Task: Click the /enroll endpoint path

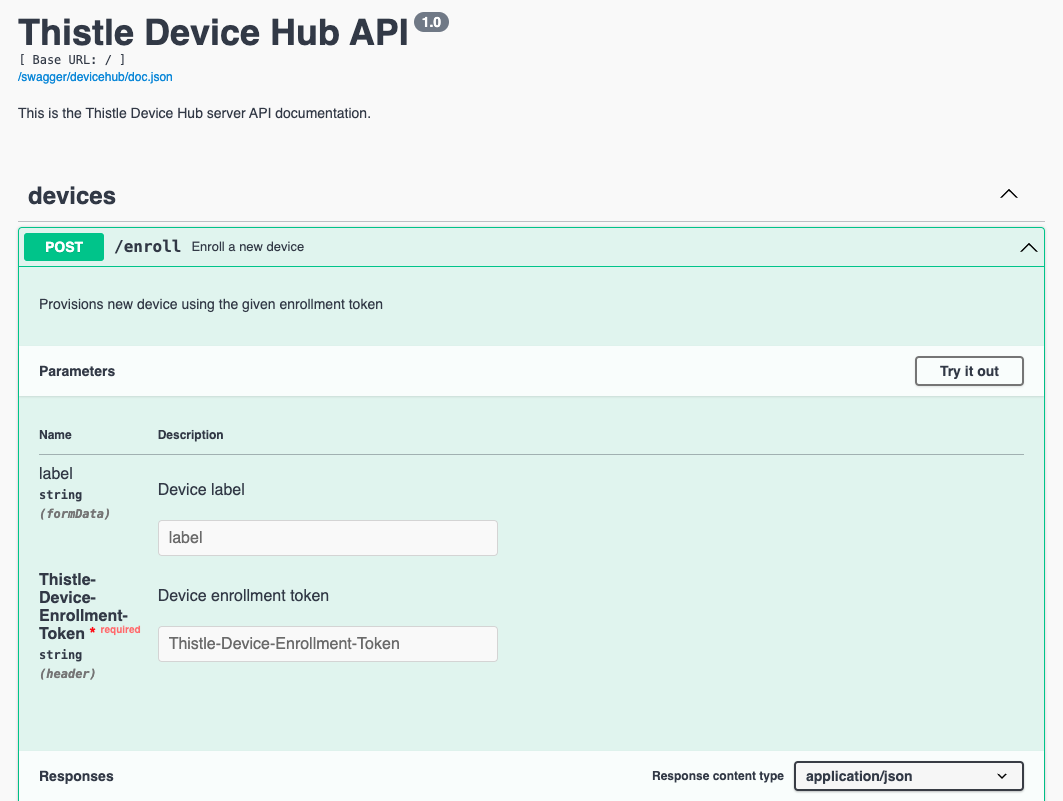Action: click(148, 247)
